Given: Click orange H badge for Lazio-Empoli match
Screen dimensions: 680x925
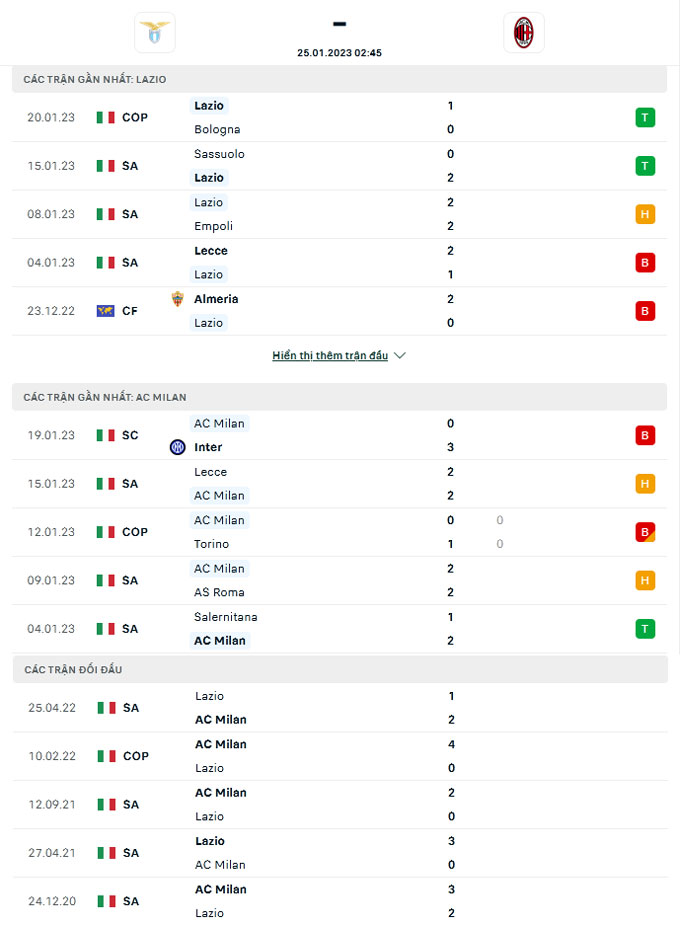Looking at the screenshot, I should pyautogui.click(x=645, y=214).
